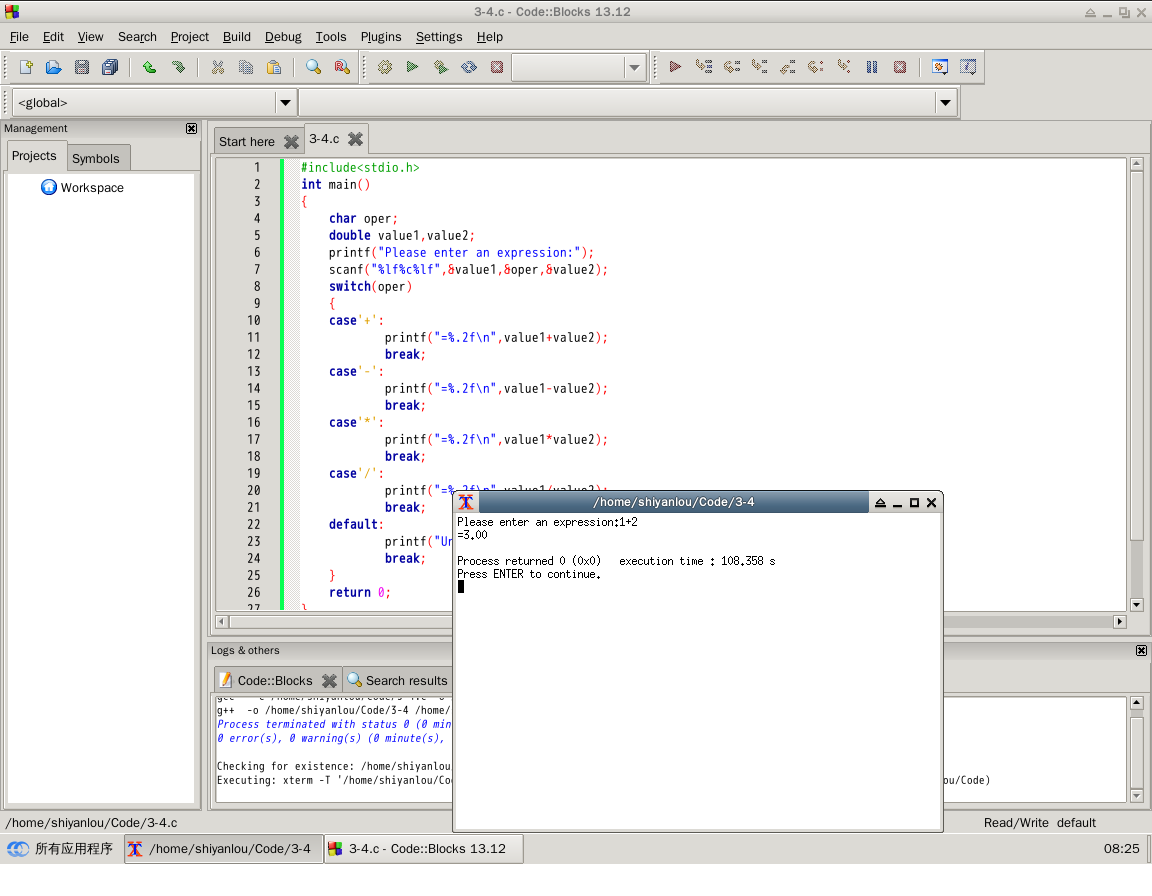
Task: Expand the <global> scope dropdown
Action: [x=285, y=102]
